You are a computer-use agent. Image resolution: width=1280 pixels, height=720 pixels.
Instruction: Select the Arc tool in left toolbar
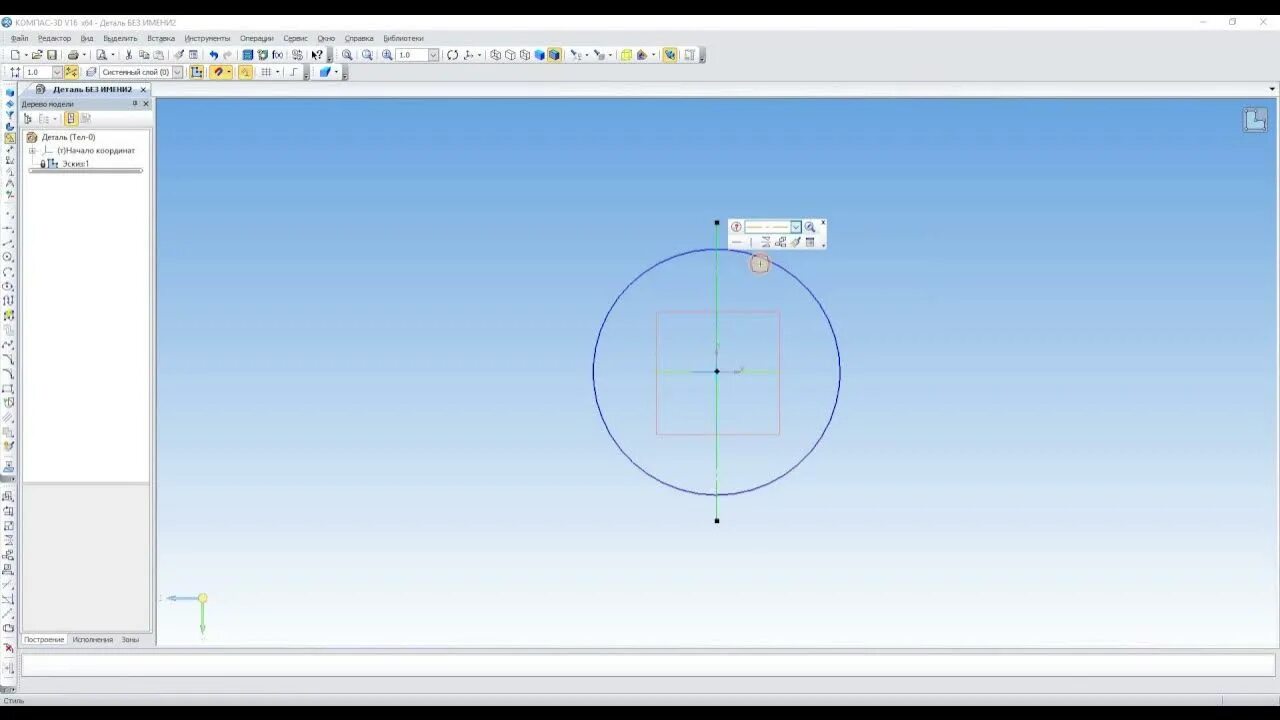click(8, 271)
